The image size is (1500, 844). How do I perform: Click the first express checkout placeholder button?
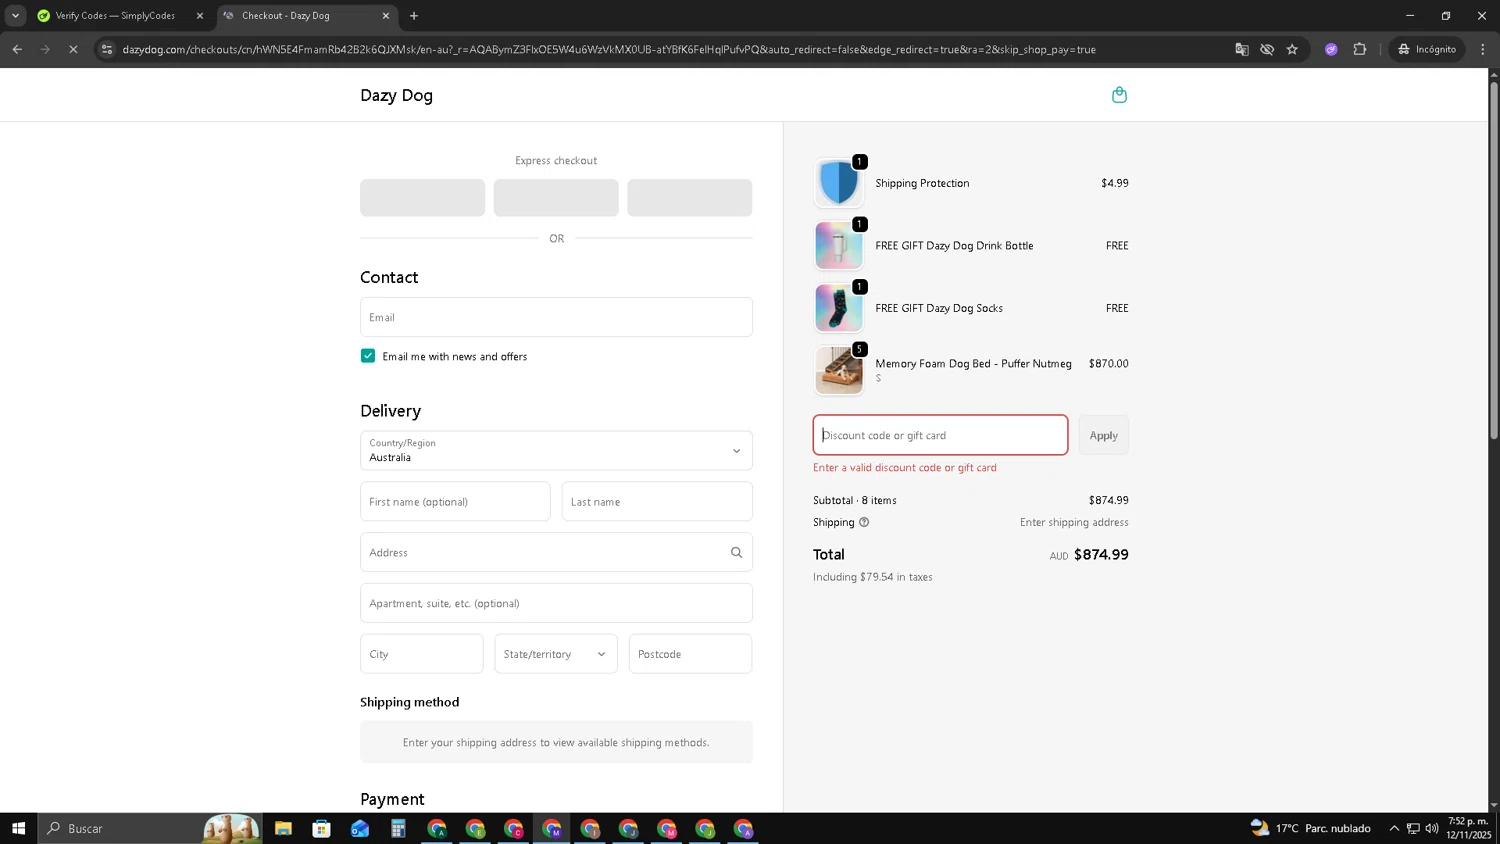coord(422,198)
